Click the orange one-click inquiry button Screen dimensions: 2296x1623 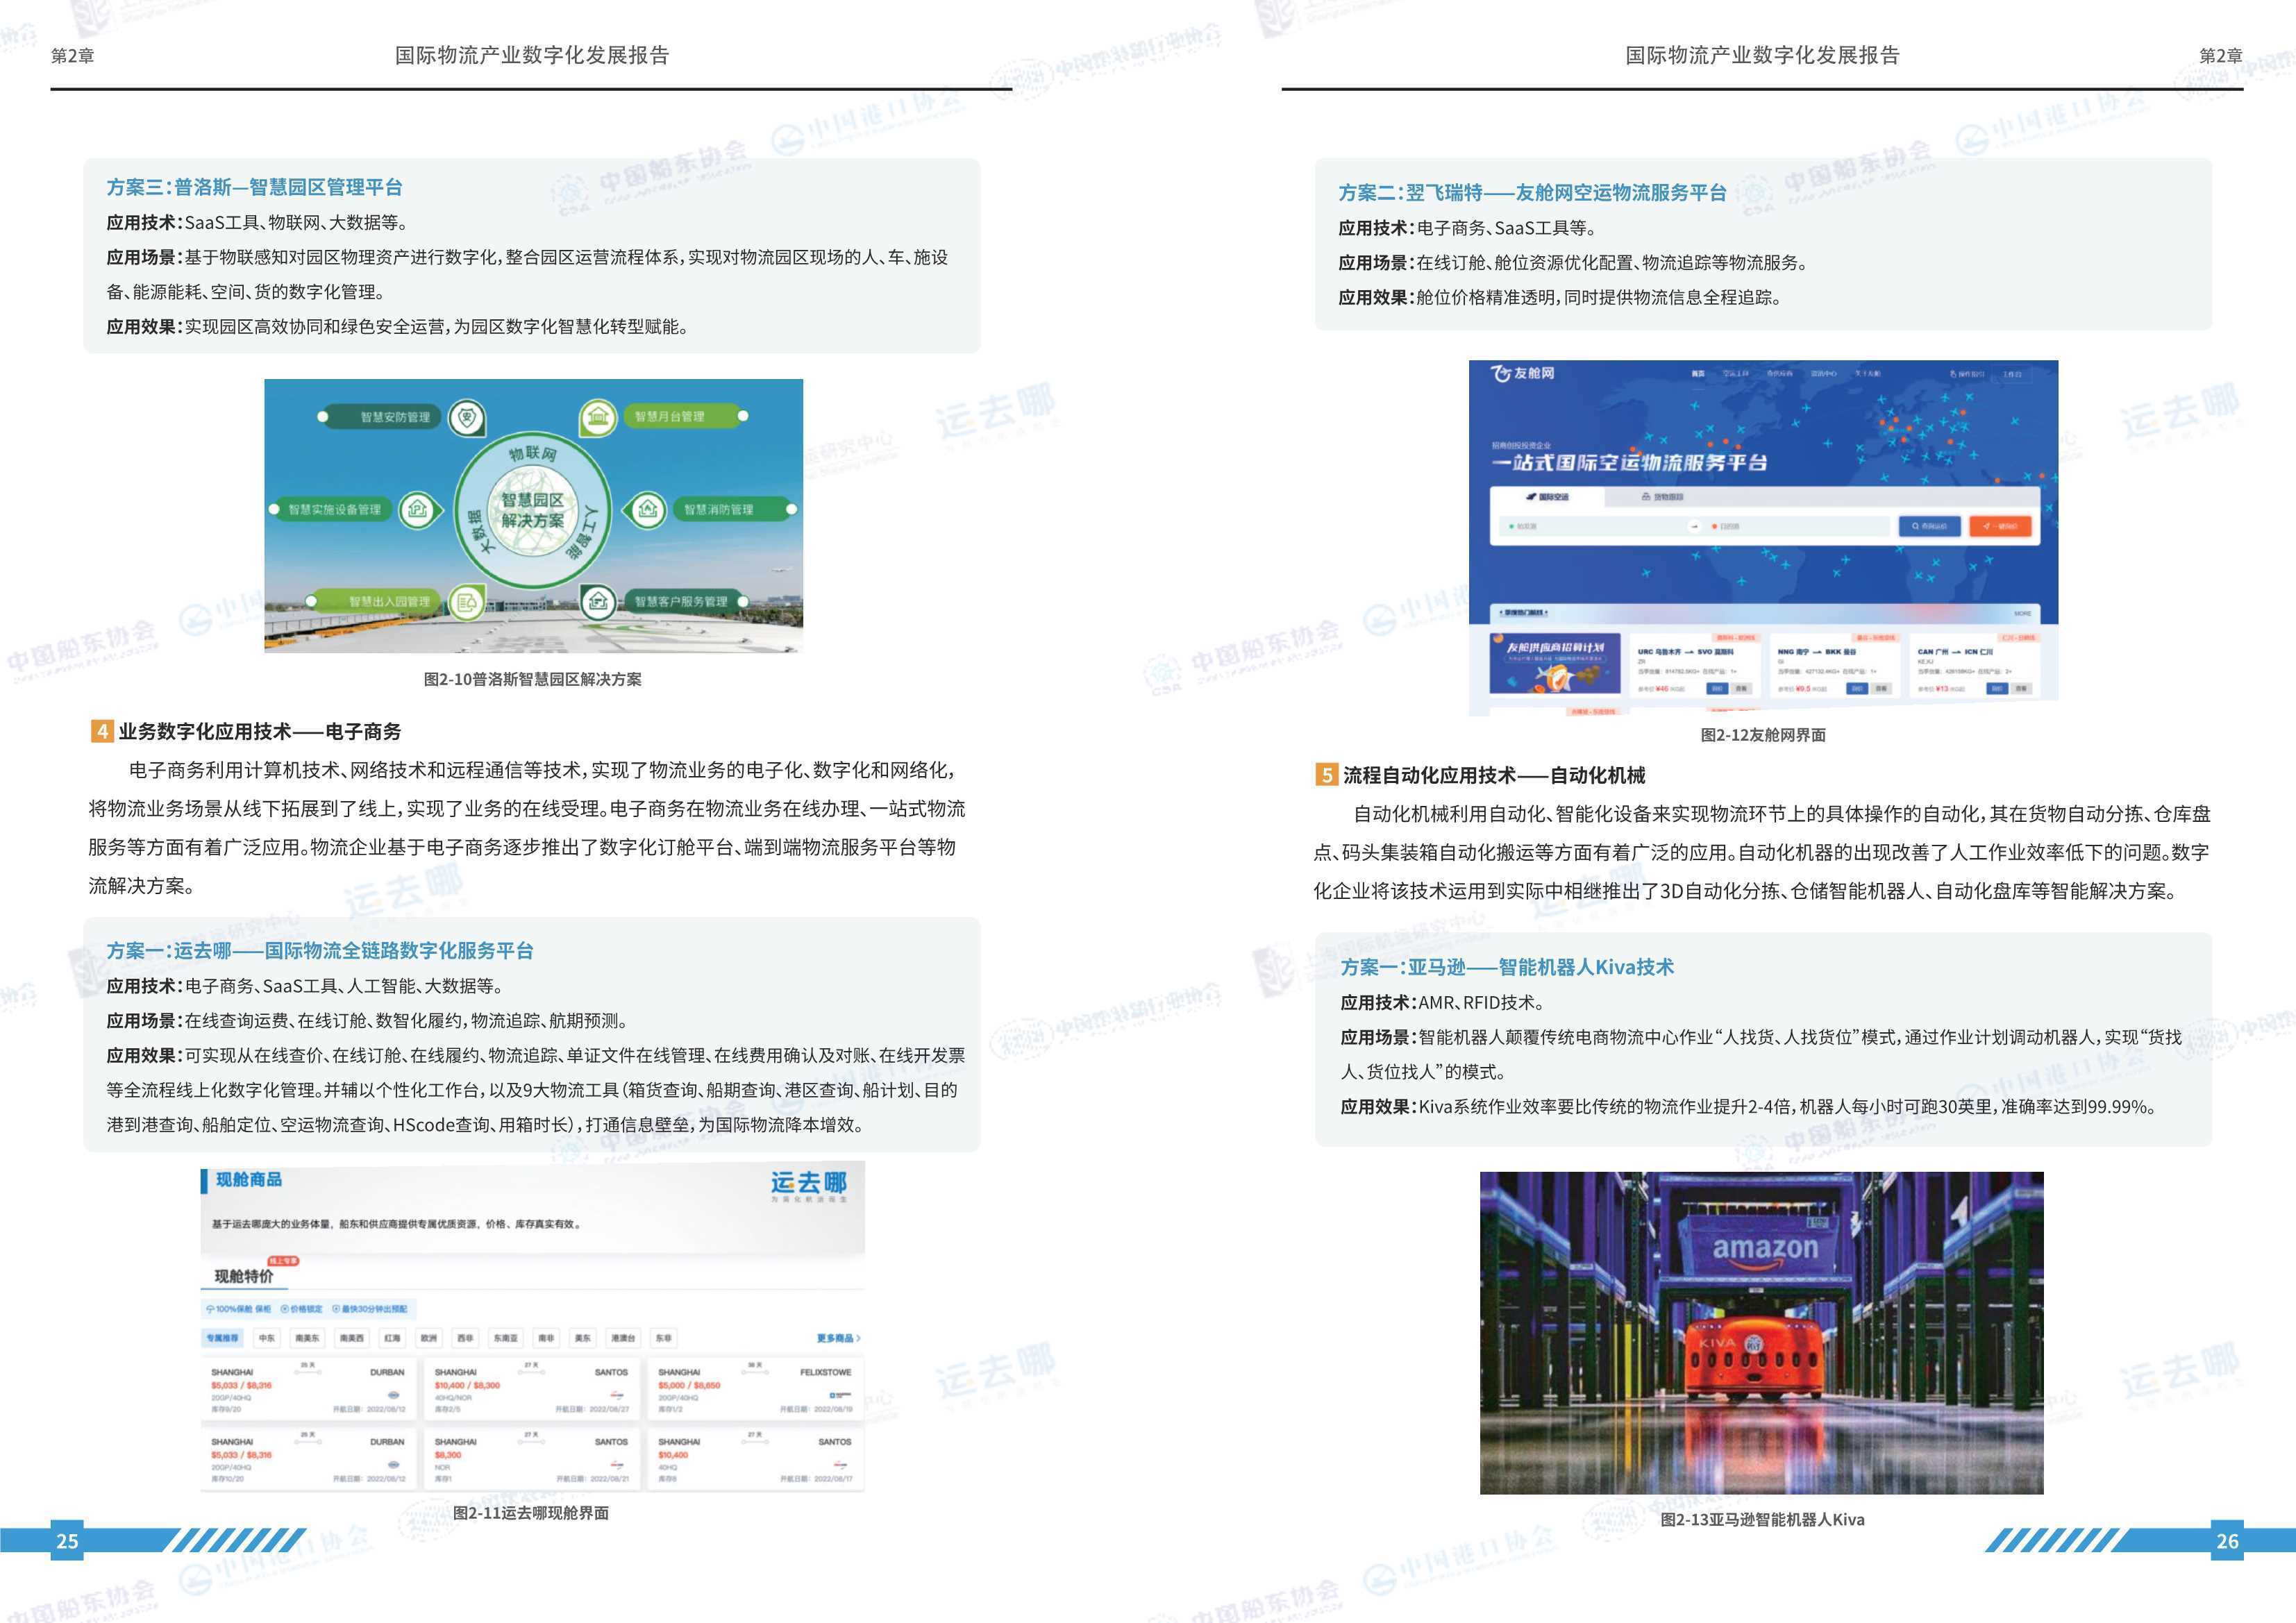(2000, 526)
